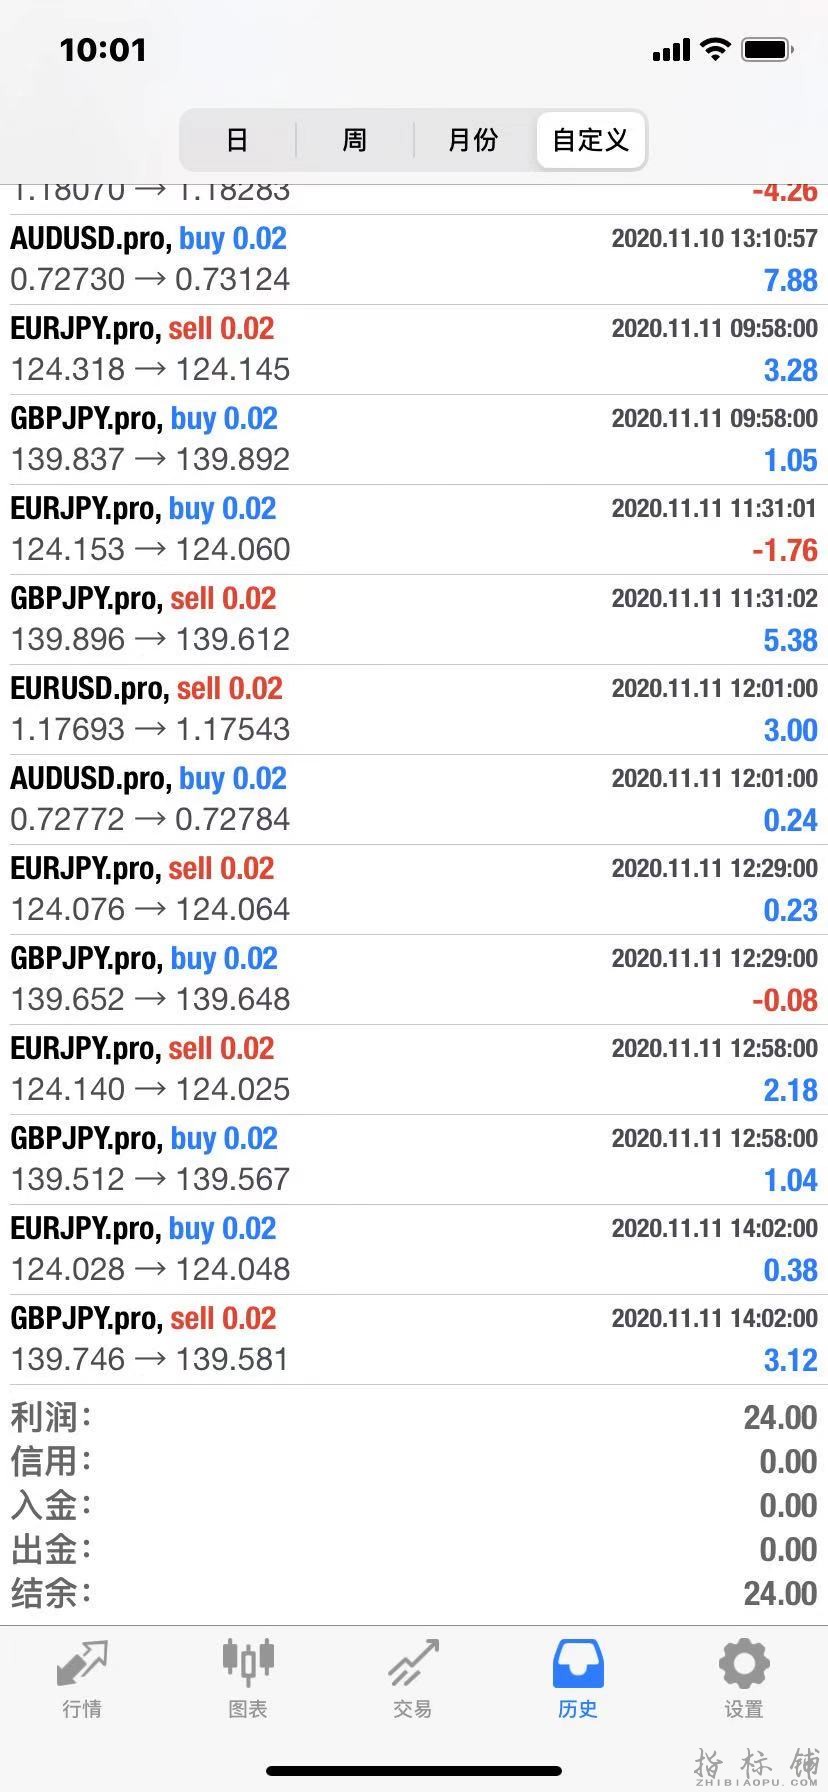Switch to the 周 week tab

[354, 140]
